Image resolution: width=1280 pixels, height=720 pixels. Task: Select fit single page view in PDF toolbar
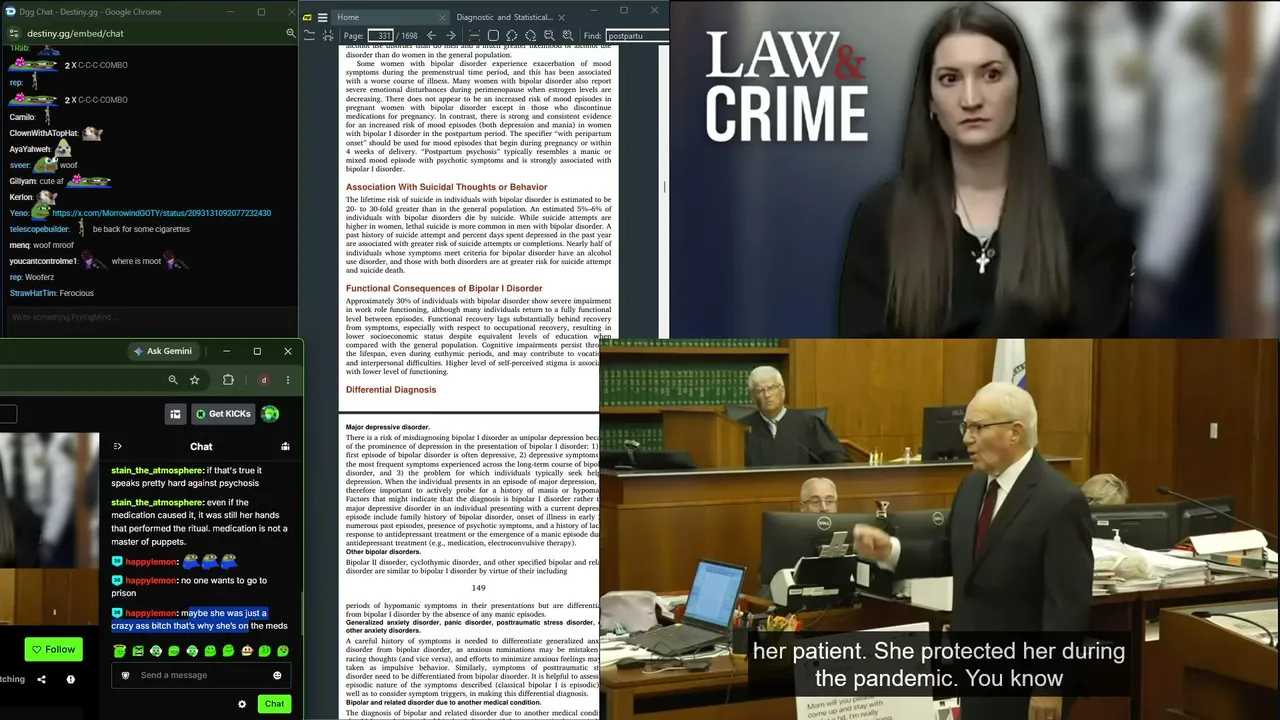(x=493, y=36)
